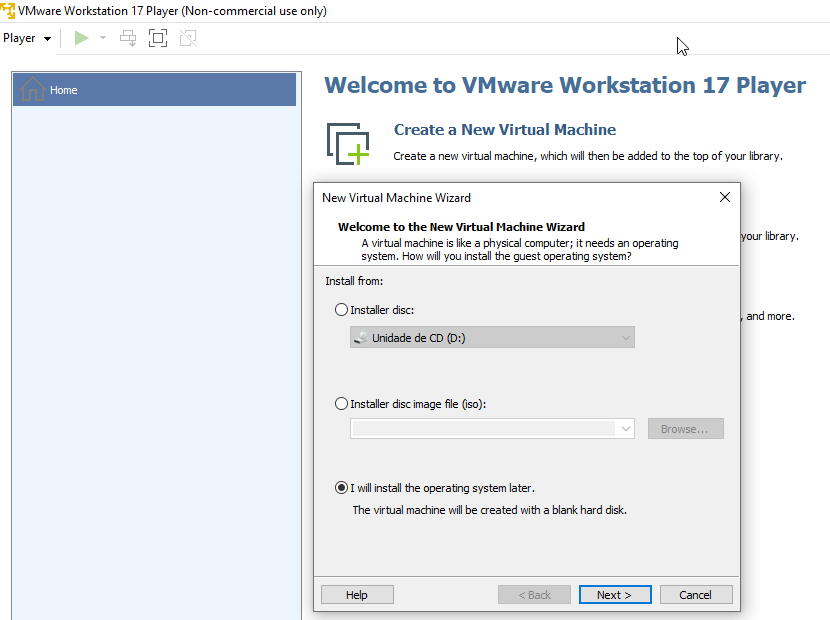Click the Browse... button

pos(685,429)
